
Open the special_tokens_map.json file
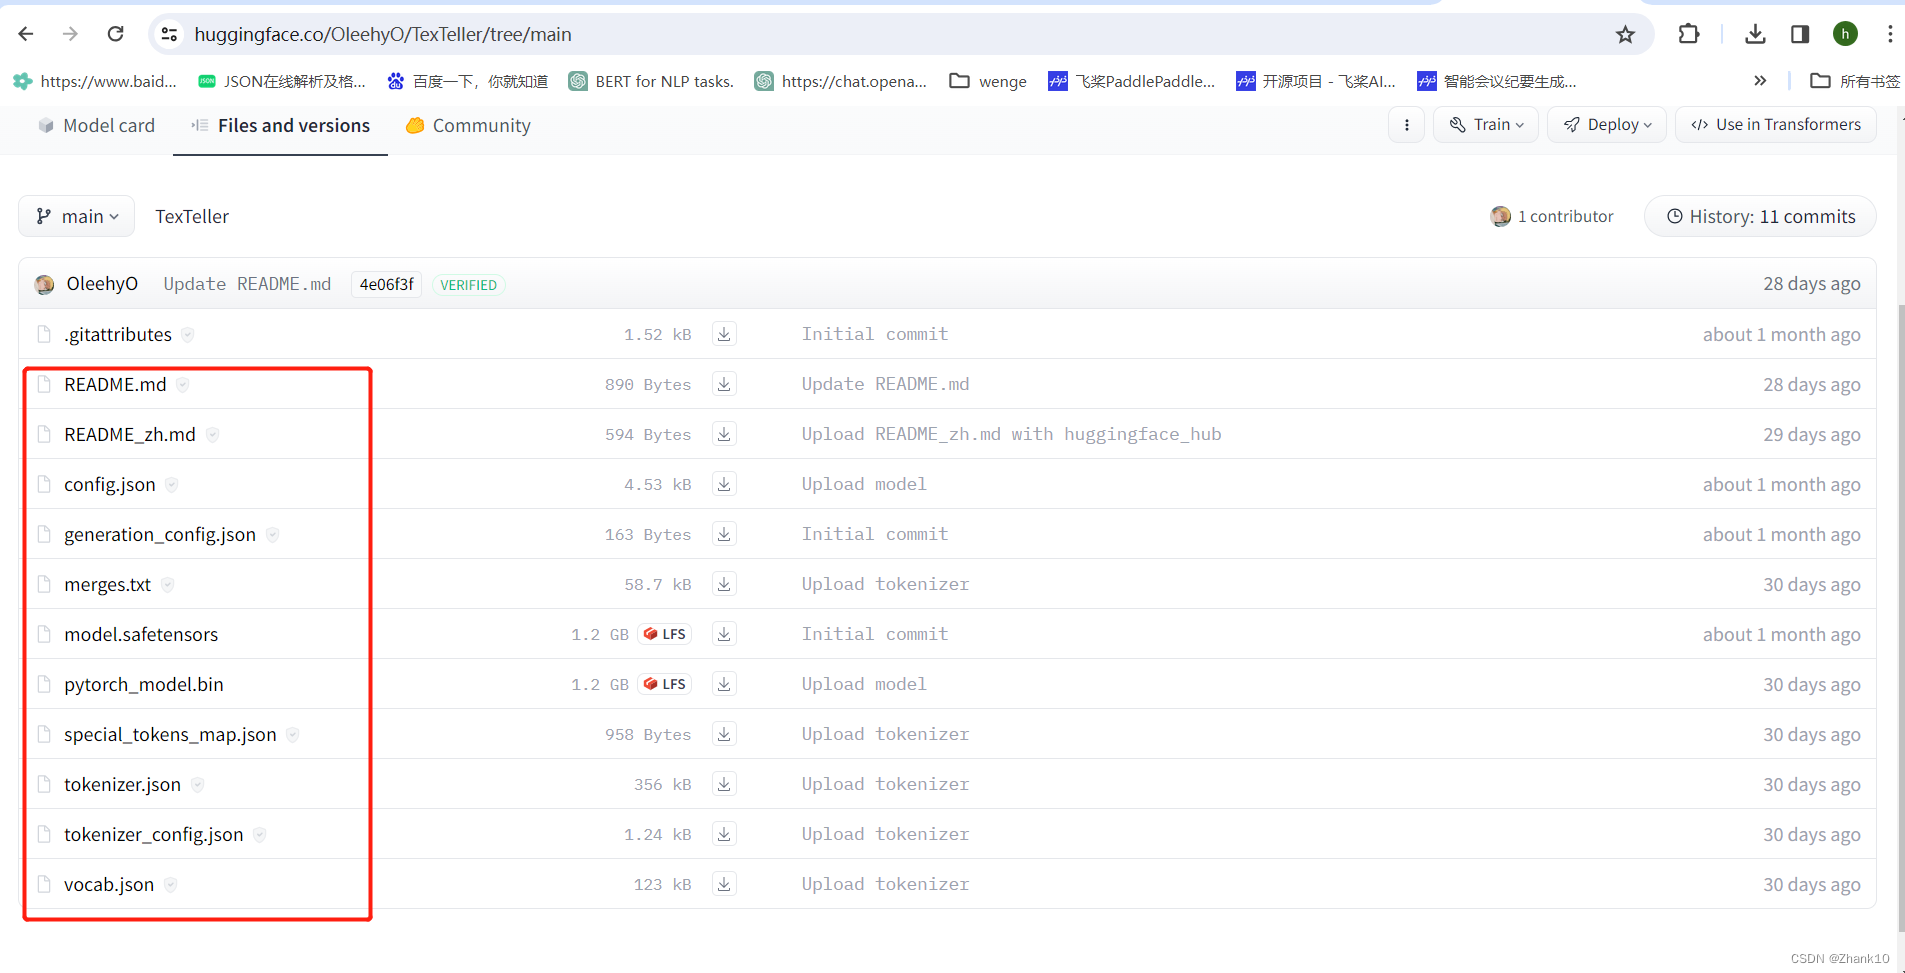point(170,734)
